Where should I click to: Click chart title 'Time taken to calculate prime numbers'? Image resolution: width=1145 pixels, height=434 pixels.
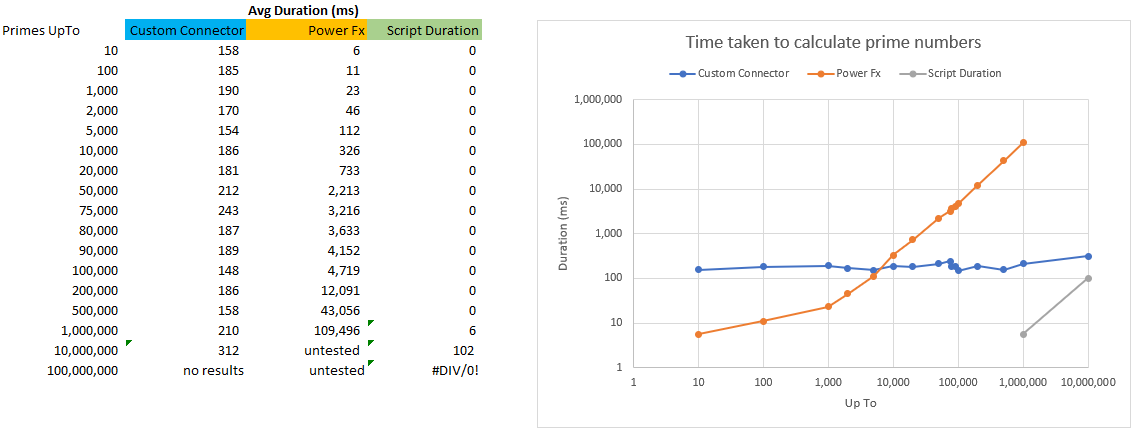click(x=832, y=42)
